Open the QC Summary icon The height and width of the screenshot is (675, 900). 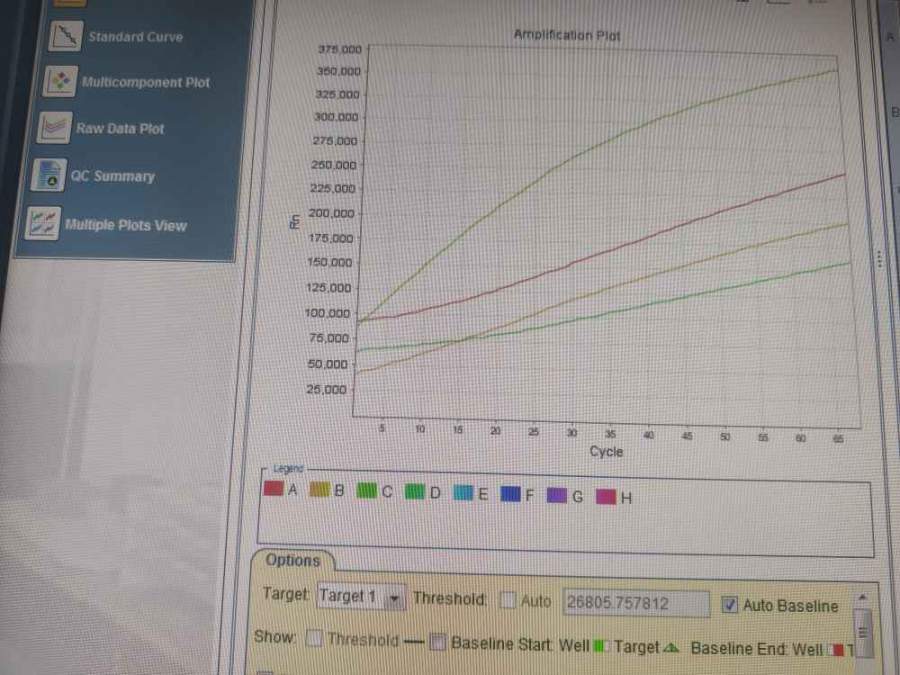[x=48, y=175]
